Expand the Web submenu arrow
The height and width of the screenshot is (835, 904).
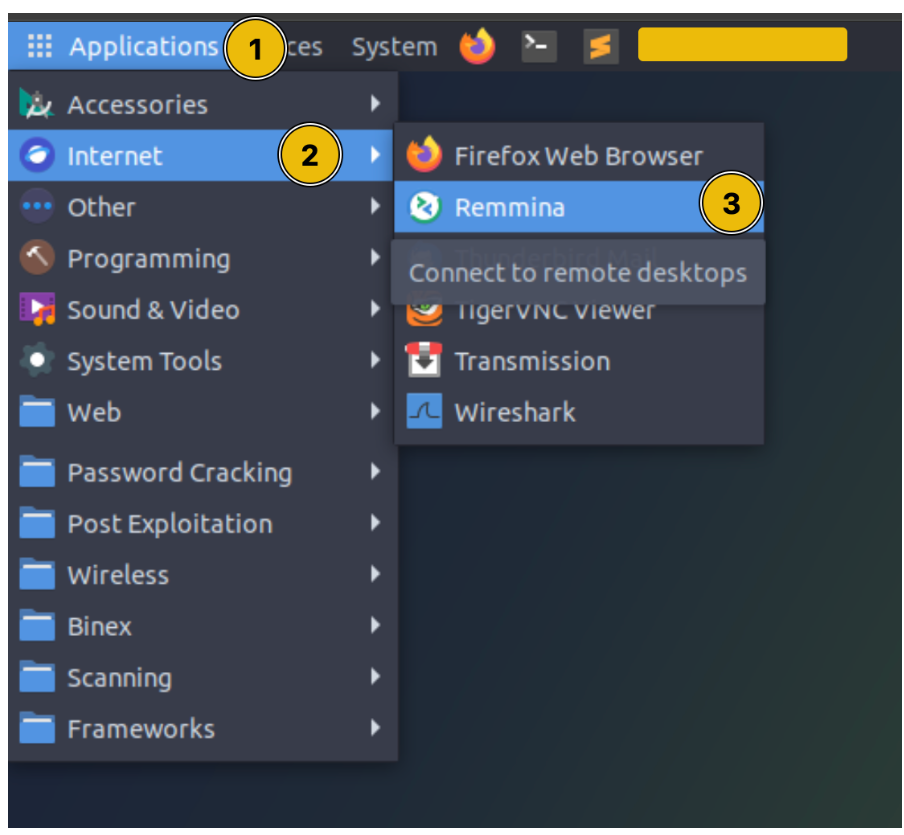coord(375,411)
